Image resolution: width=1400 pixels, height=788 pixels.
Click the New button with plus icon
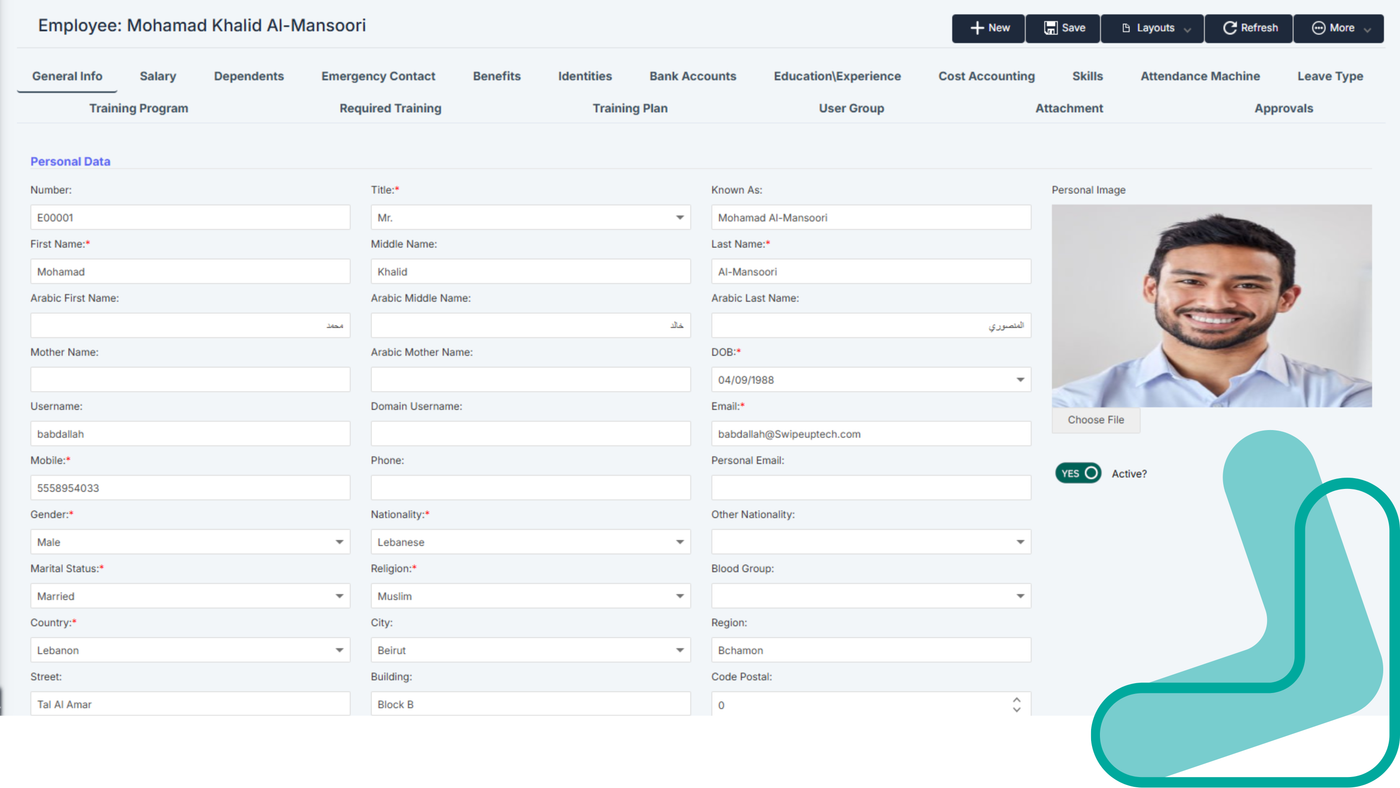pos(988,28)
